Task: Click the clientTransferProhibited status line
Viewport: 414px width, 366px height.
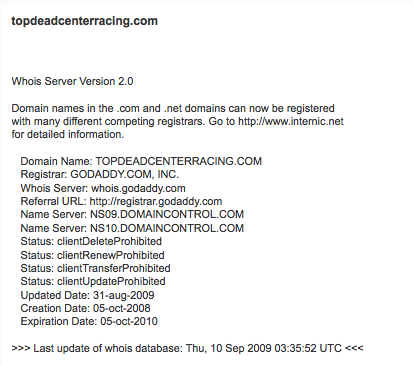Action: pos(95,268)
